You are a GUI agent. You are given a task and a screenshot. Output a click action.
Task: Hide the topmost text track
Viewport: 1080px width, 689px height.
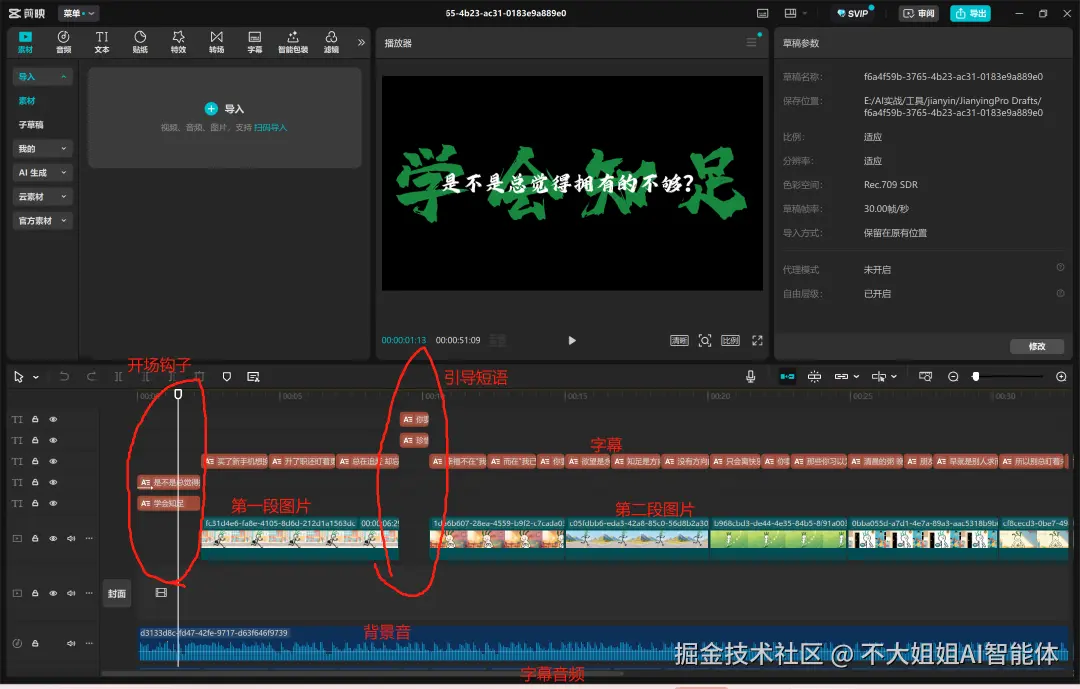53,419
